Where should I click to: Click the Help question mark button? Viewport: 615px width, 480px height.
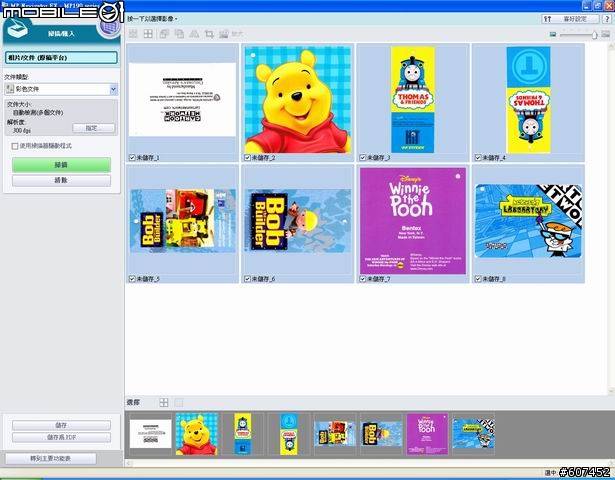(x=607, y=19)
